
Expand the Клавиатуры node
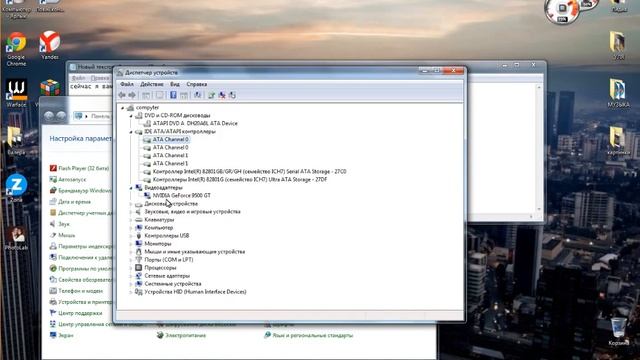click(x=131, y=220)
